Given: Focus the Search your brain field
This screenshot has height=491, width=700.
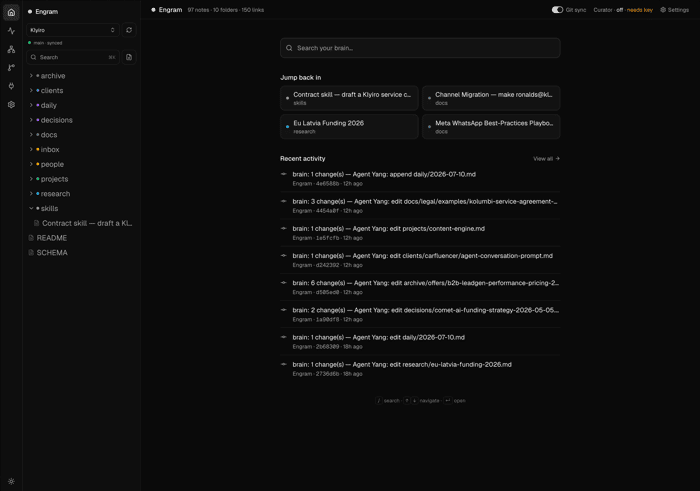Looking at the screenshot, I should [x=420, y=48].
